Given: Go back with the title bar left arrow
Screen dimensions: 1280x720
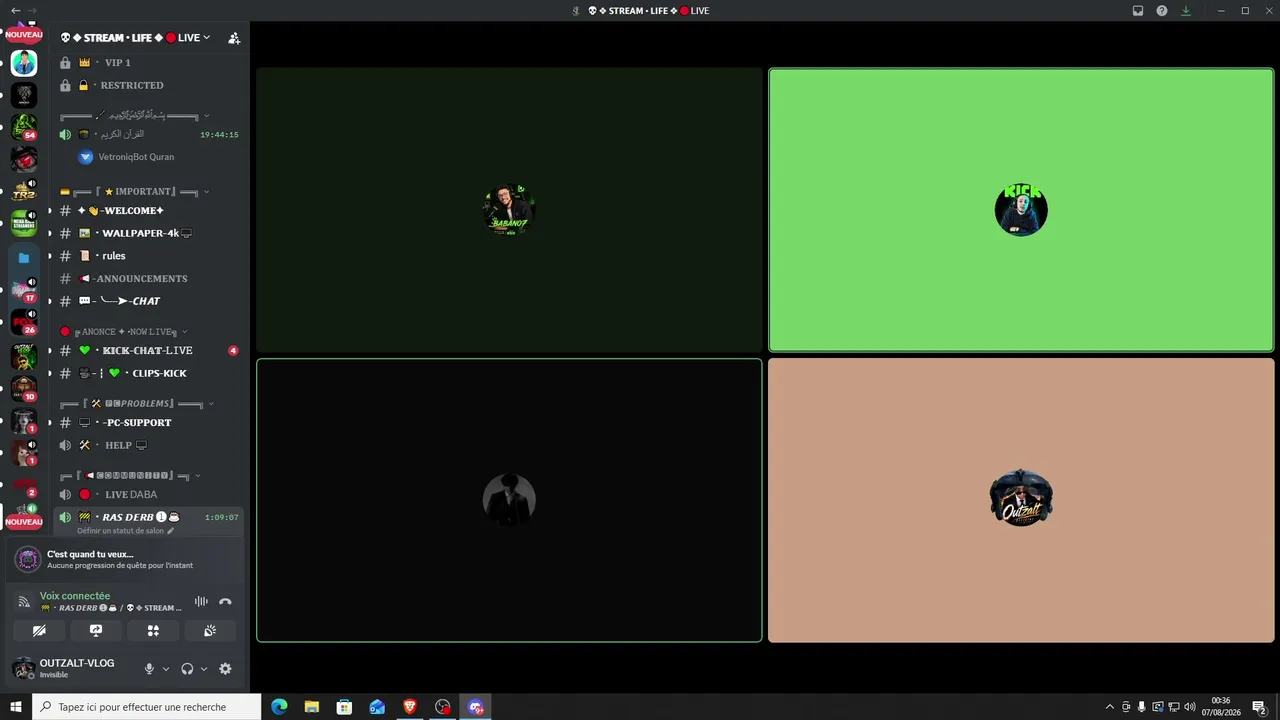Looking at the screenshot, I should click(15, 10).
